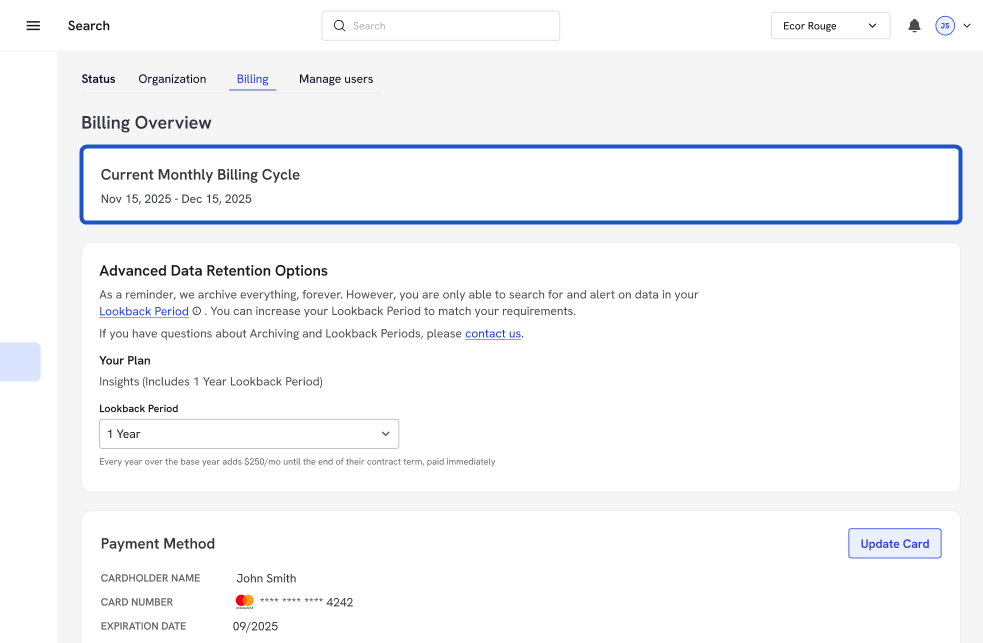The width and height of the screenshot is (983, 643).
Task: Select the Billing tab
Action: point(252,79)
